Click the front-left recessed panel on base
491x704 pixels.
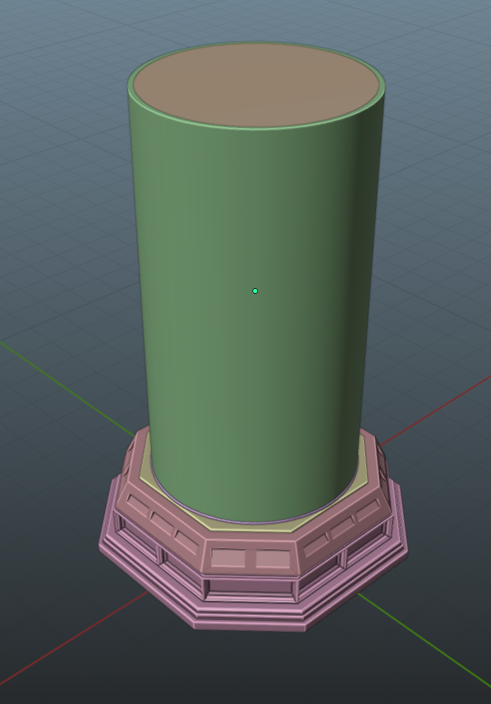[228, 559]
